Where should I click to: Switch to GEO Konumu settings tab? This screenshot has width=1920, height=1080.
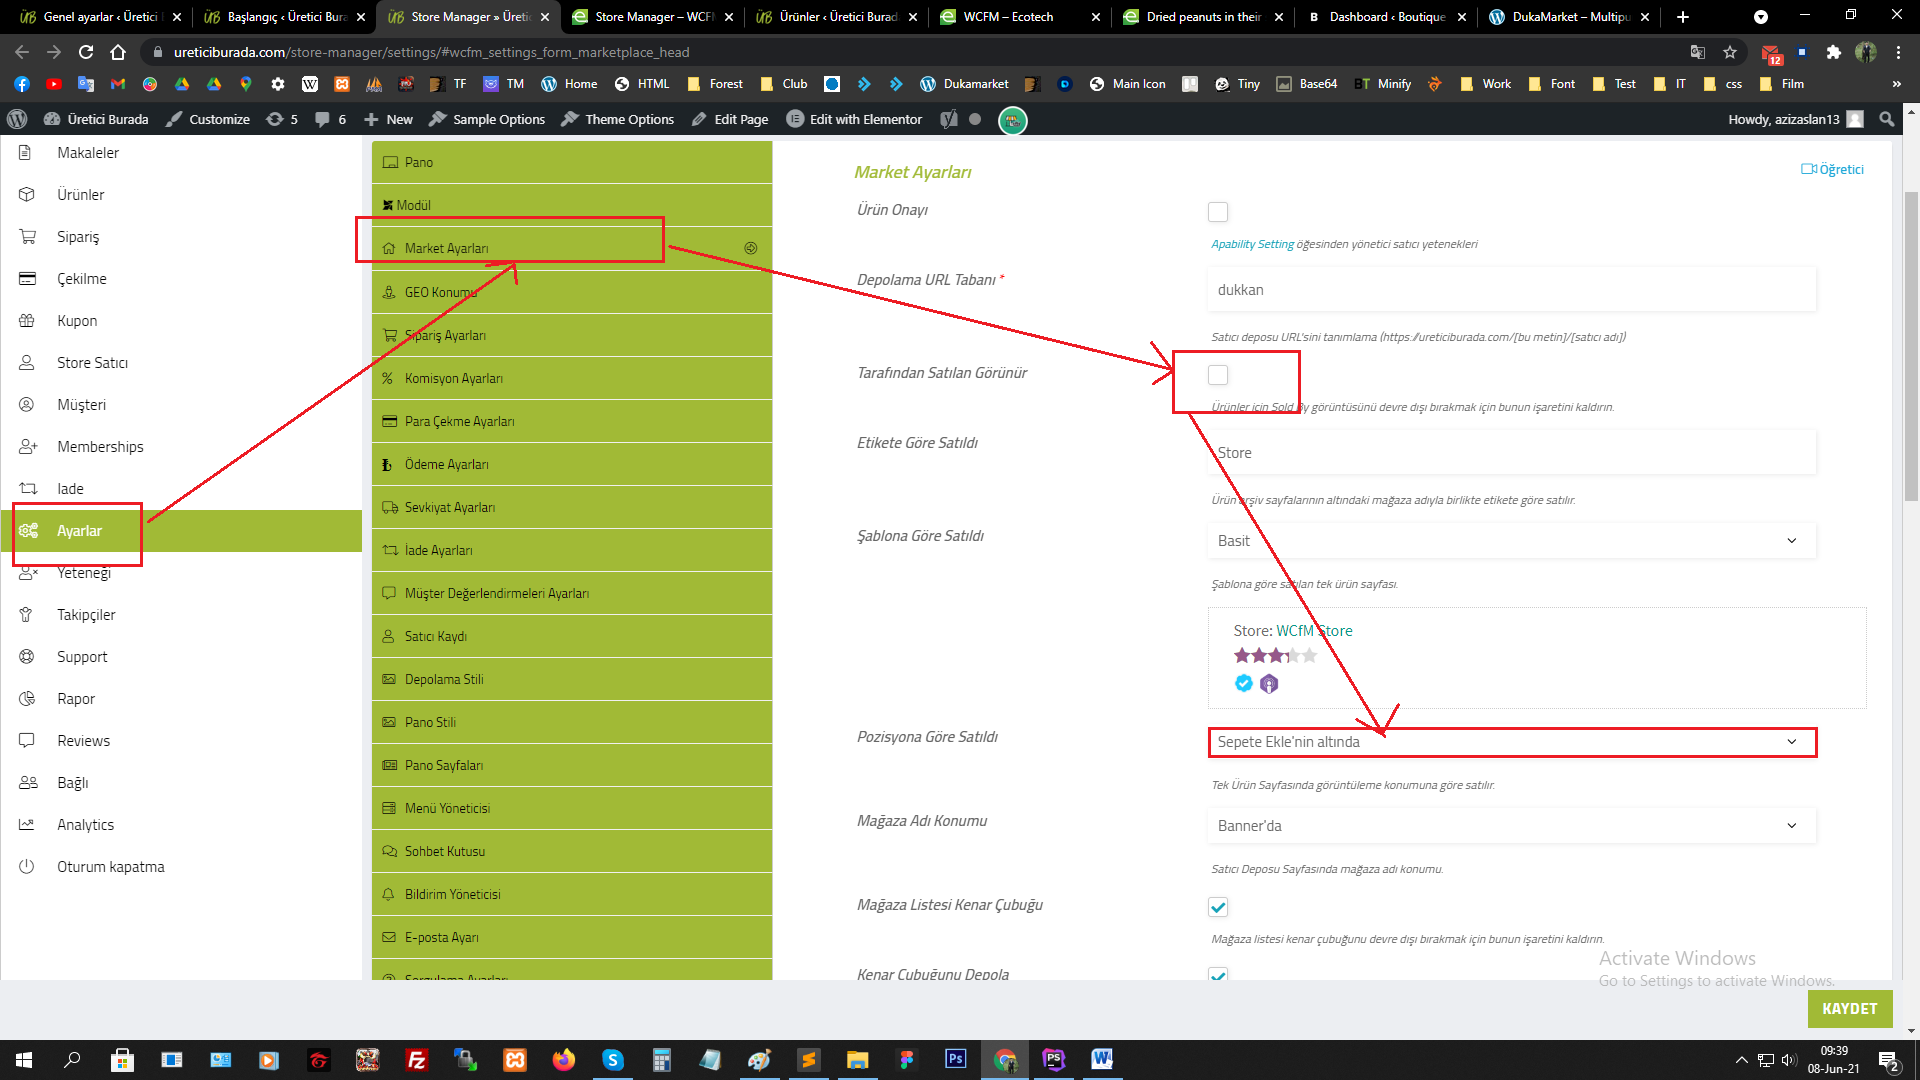(572, 292)
